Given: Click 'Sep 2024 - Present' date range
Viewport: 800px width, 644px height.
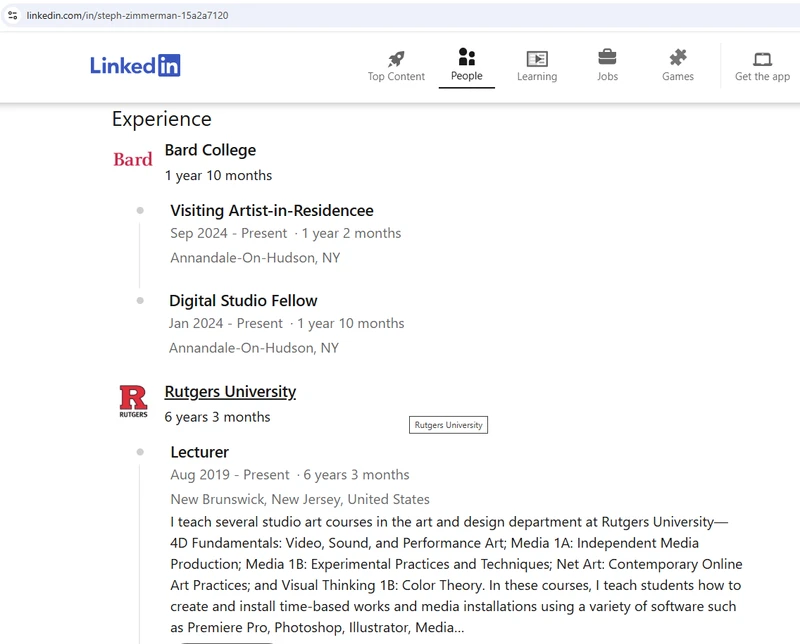Looking at the screenshot, I should click(229, 233).
